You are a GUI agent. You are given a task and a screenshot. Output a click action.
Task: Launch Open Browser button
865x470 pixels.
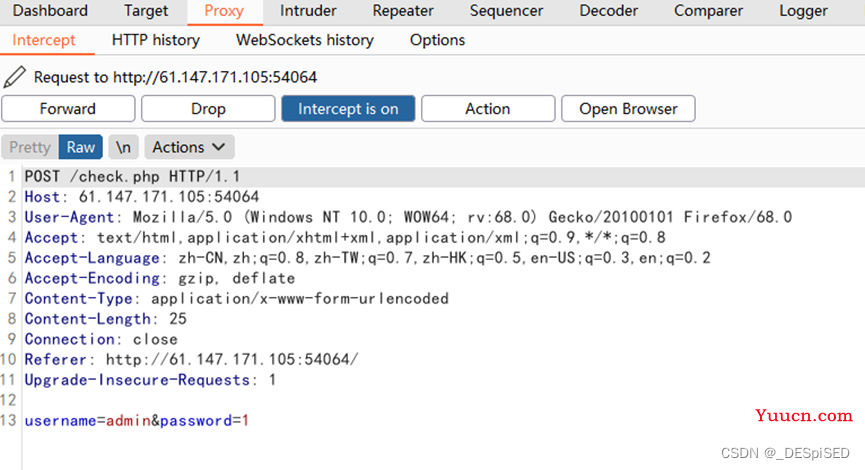click(x=628, y=109)
